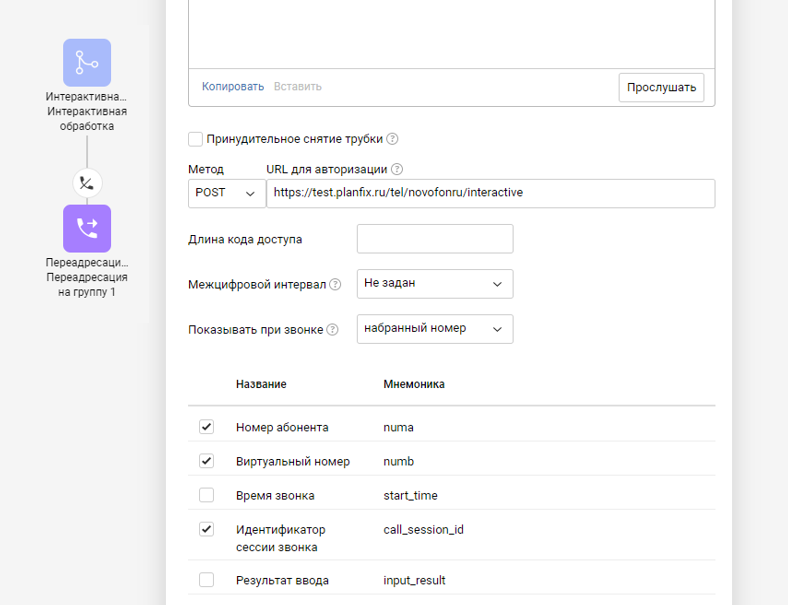Focus the Длина кода доступа field
This screenshot has height=605, width=788.
[435, 239]
